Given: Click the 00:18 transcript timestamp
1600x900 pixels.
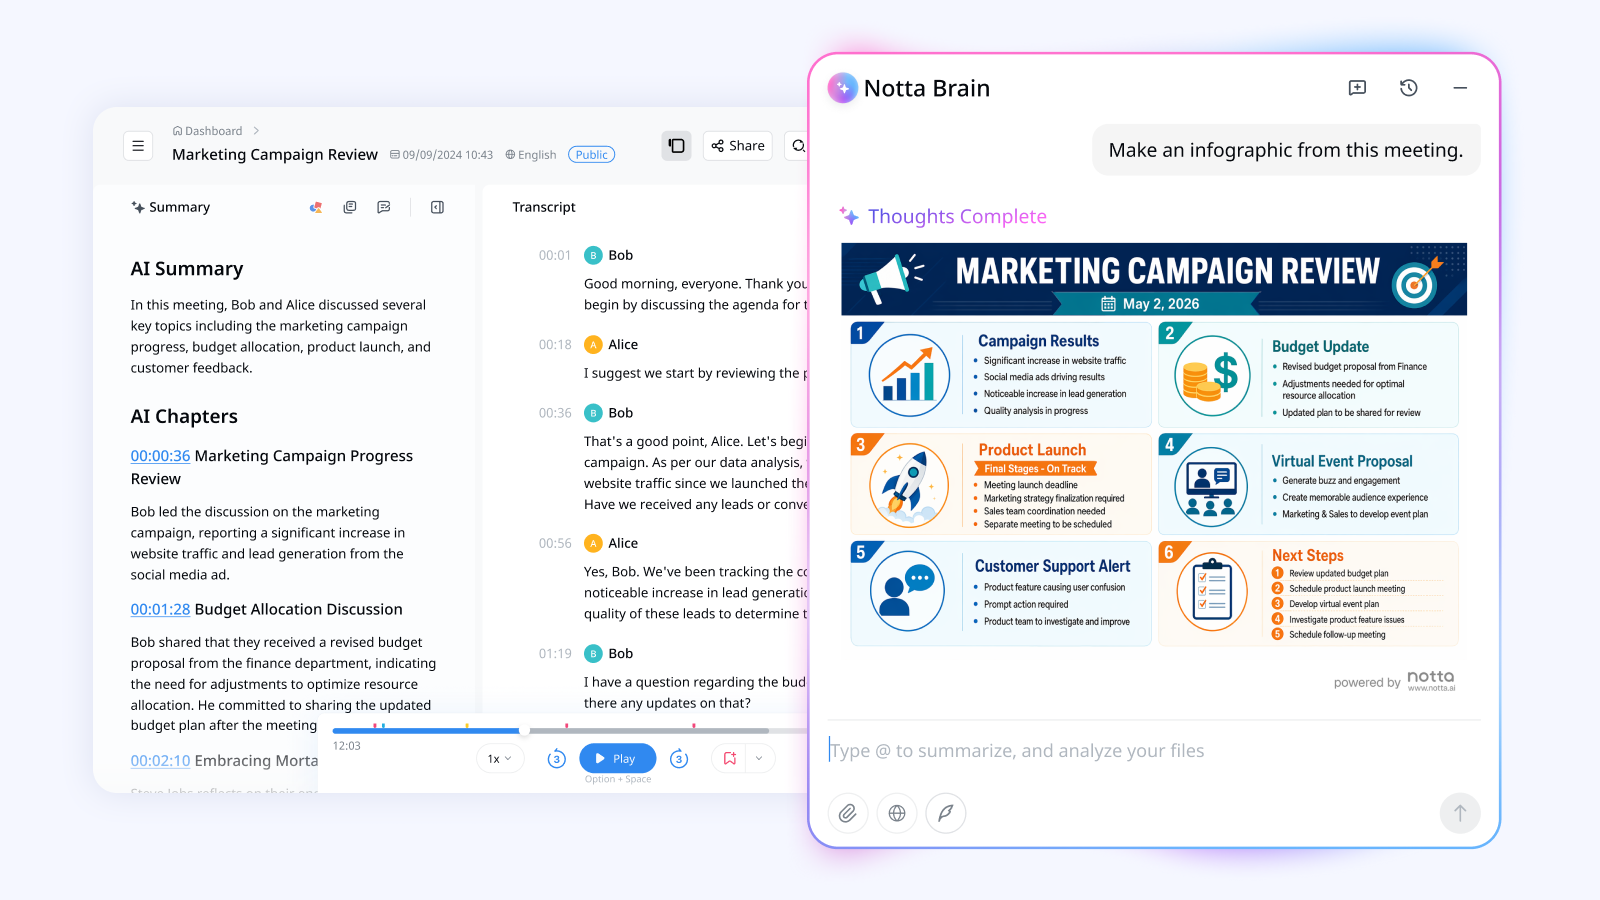Looking at the screenshot, I should (x=555, y=345).
